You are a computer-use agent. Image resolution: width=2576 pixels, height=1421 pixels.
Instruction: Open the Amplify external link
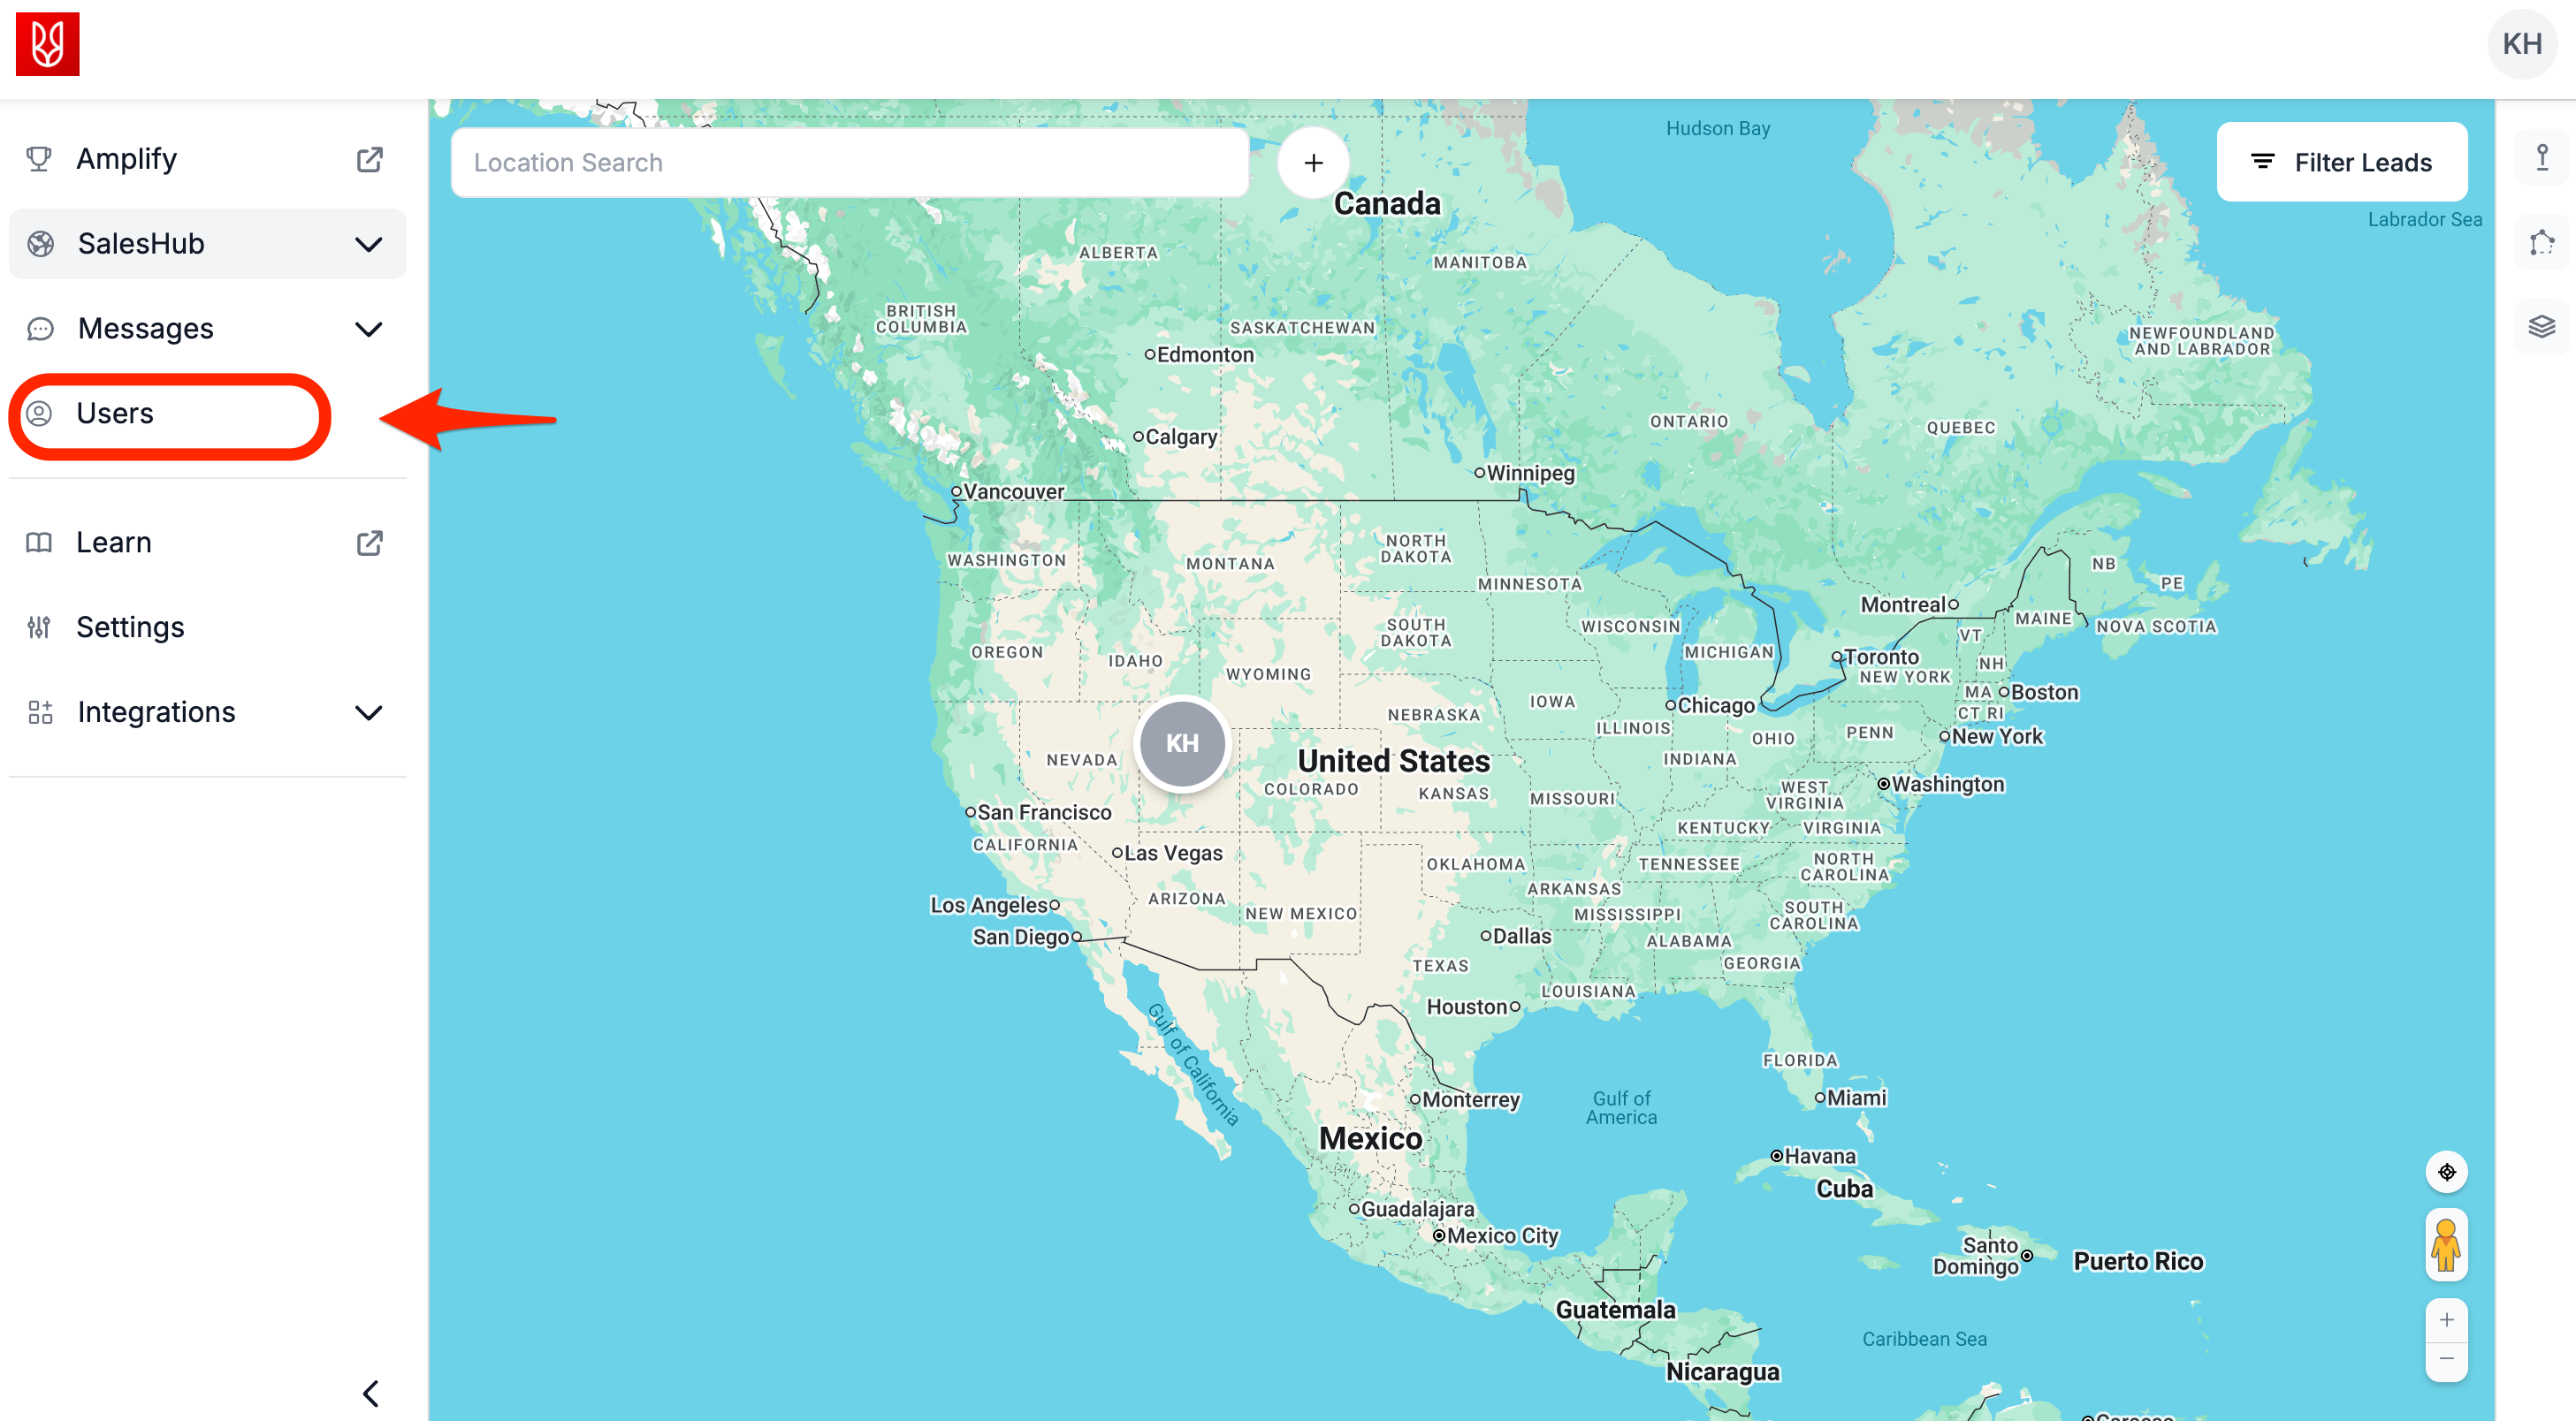(369, 159)
